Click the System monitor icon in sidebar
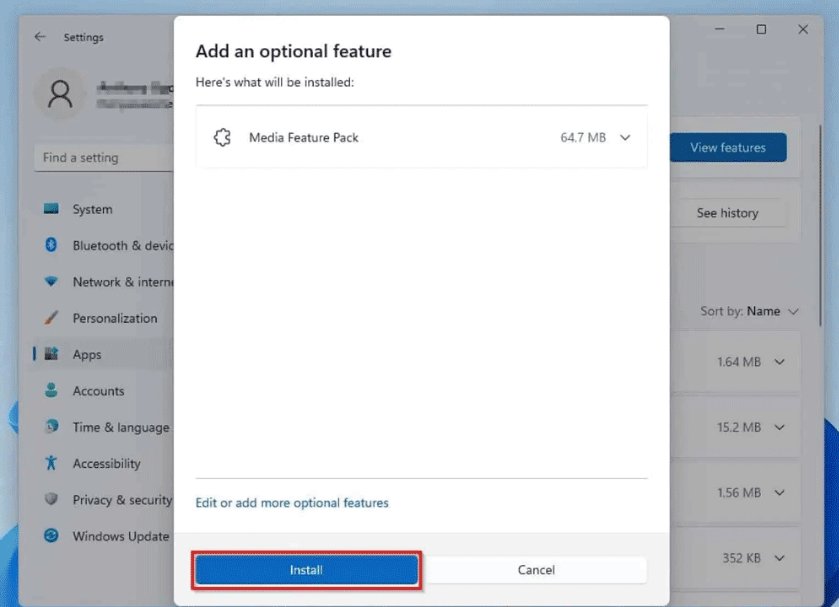This screenshot has height=607, width=839. point(51,209)
